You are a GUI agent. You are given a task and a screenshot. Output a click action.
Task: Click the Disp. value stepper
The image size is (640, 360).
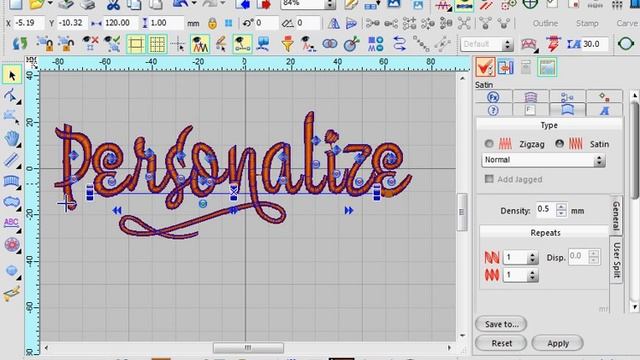pyautogui.click(x=594, y=257)
